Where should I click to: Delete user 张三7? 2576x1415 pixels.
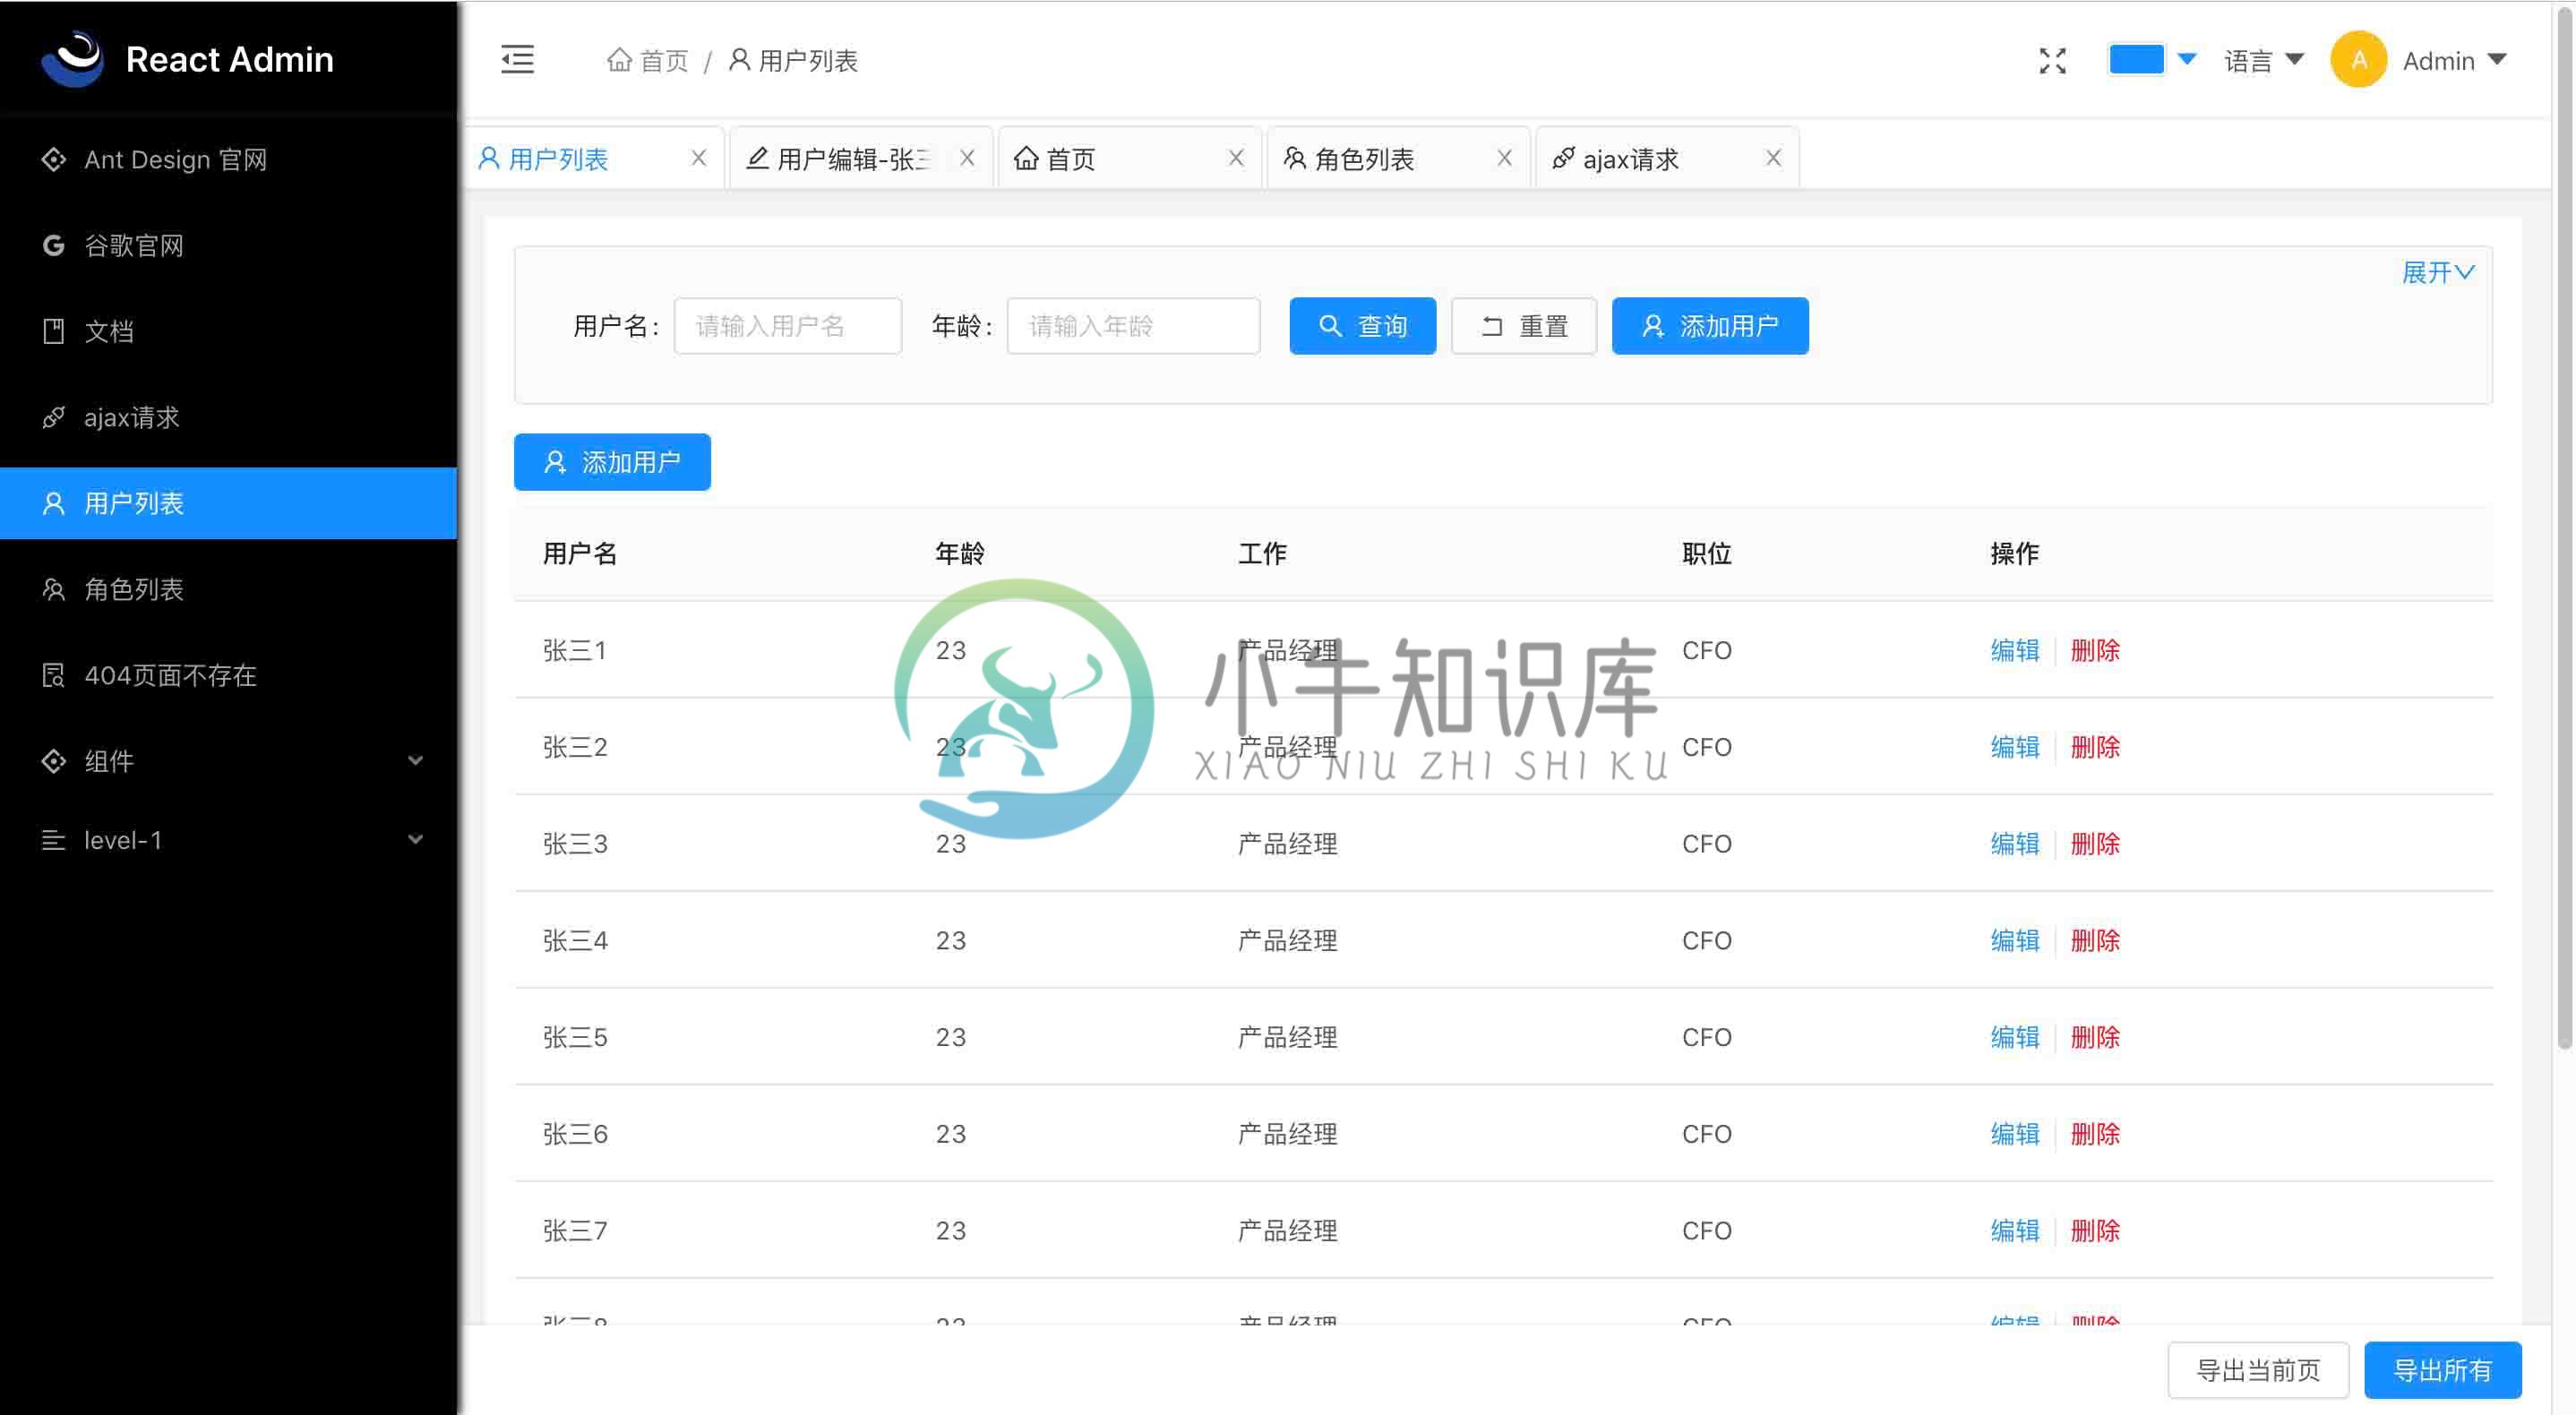pos(2095,1231)
